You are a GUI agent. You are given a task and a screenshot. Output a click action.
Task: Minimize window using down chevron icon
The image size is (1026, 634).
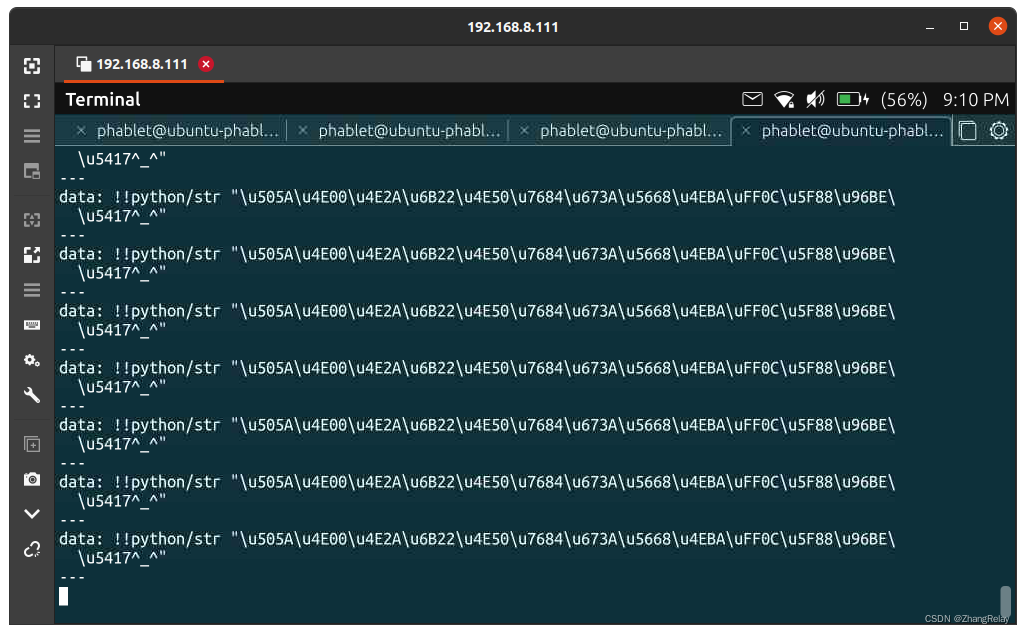[32, 514]
